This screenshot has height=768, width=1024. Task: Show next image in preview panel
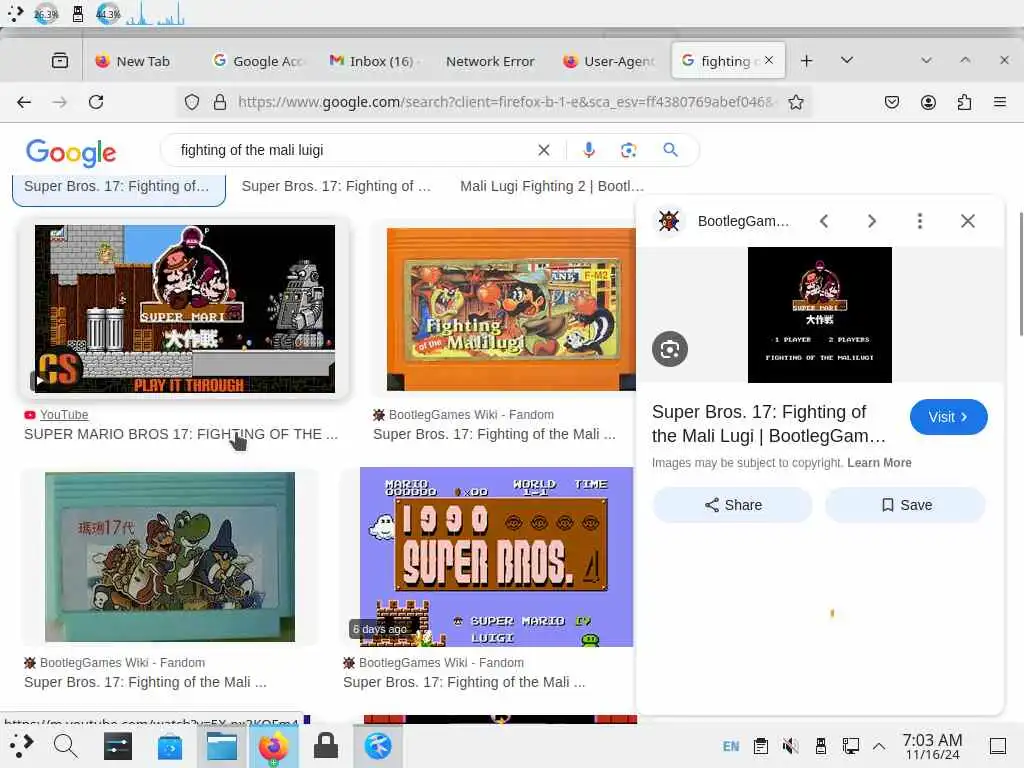tap(871, 221)
